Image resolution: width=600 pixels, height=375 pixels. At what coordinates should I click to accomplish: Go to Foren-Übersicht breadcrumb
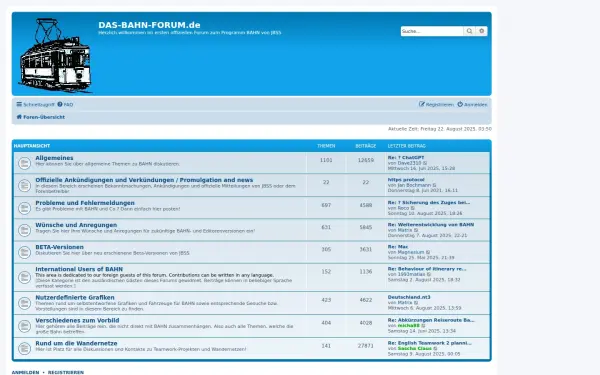pyautogui.click(x=41, y=117)
